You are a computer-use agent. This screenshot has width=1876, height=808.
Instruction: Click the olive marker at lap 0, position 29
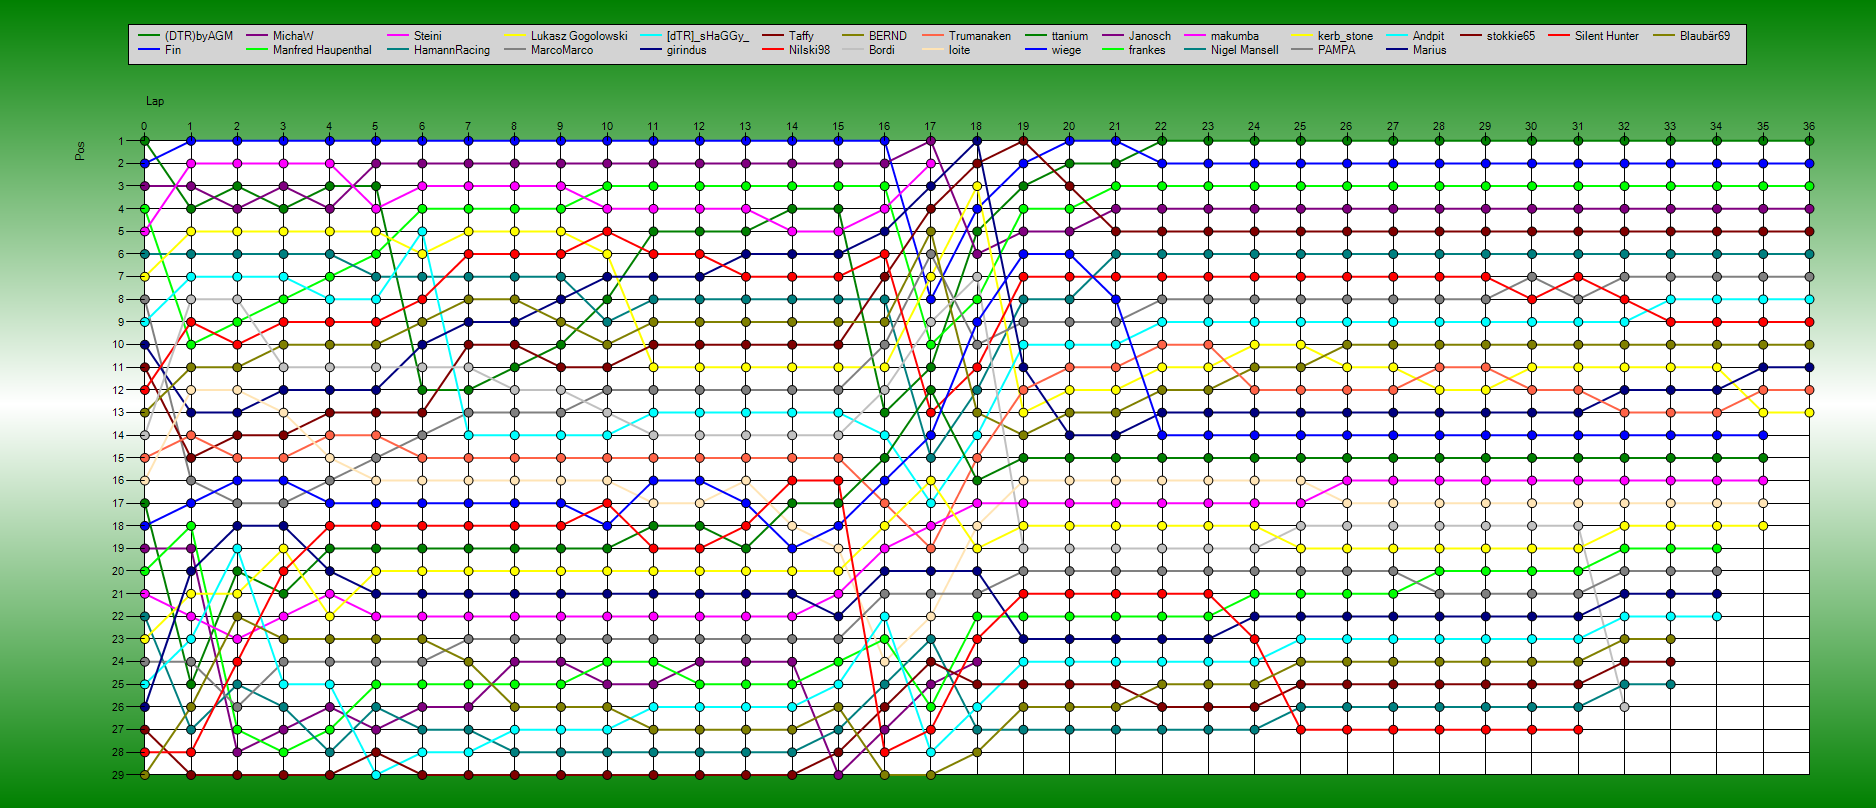pos(144,775)
